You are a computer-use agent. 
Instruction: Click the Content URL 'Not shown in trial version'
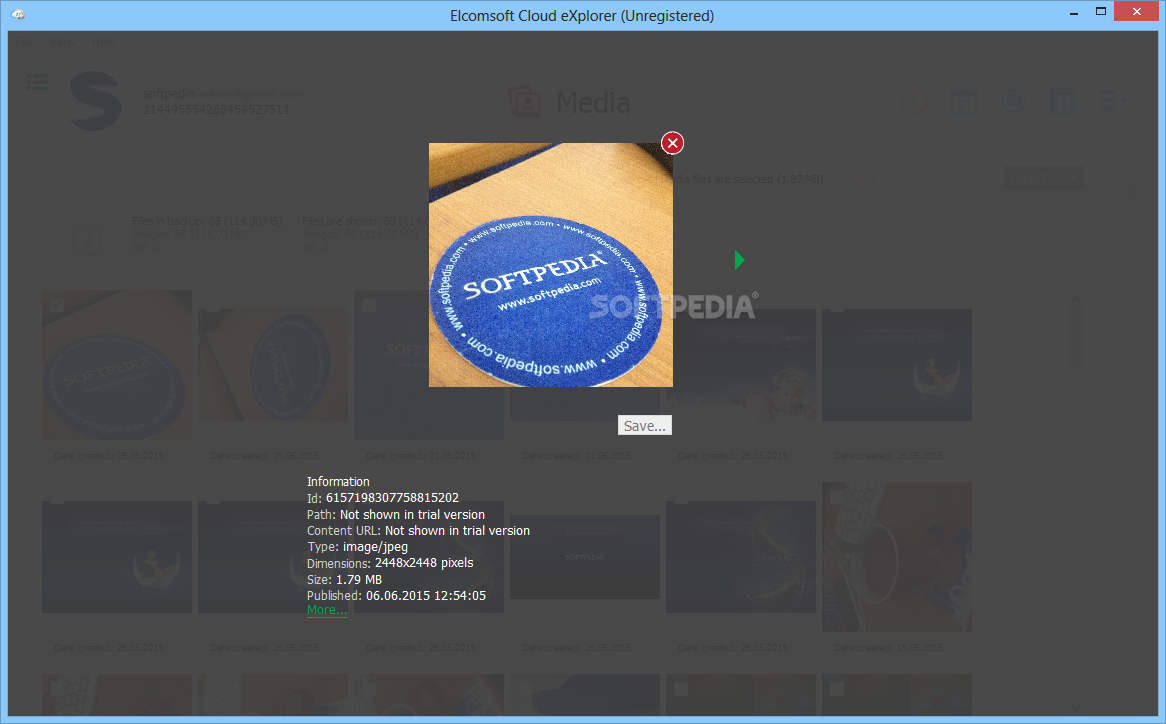pyautogui.click(x=457, y=531)
